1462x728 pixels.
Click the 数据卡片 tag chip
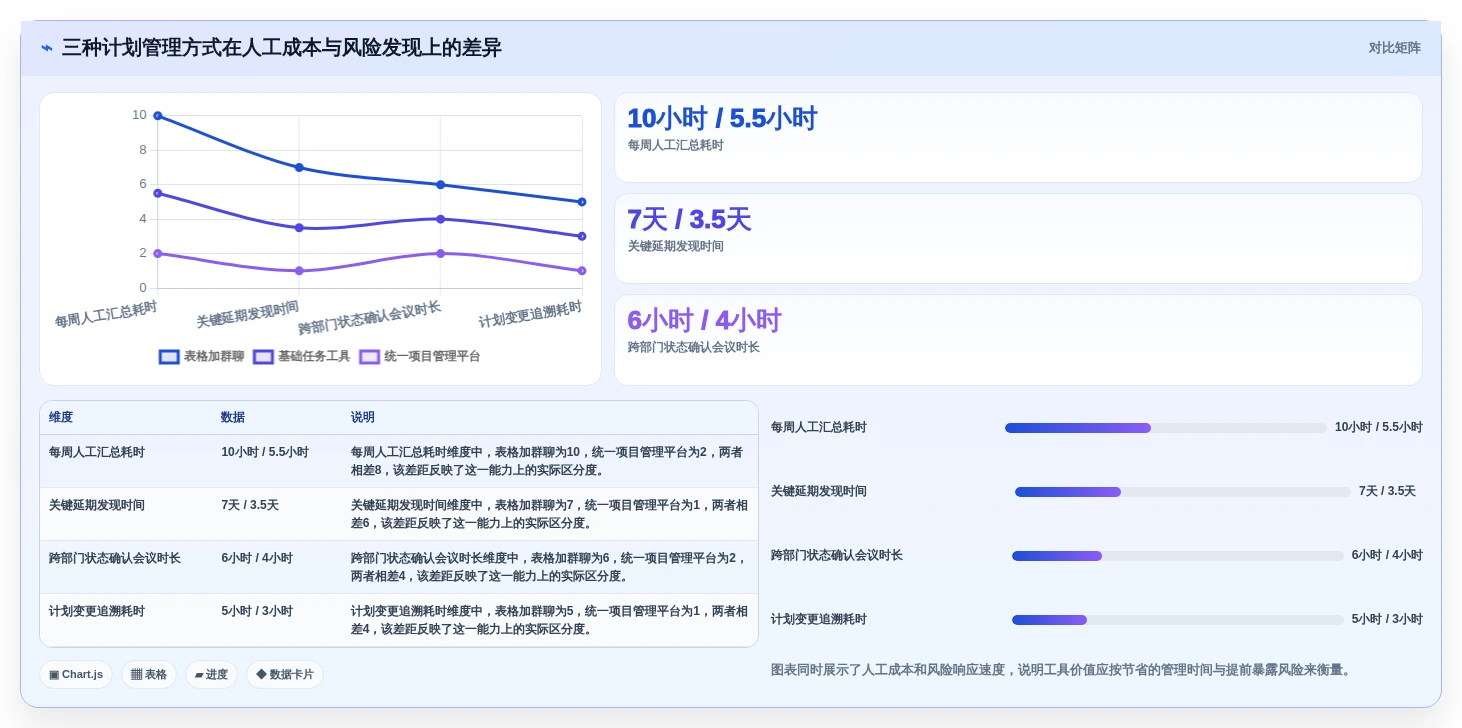click(285, 674)
